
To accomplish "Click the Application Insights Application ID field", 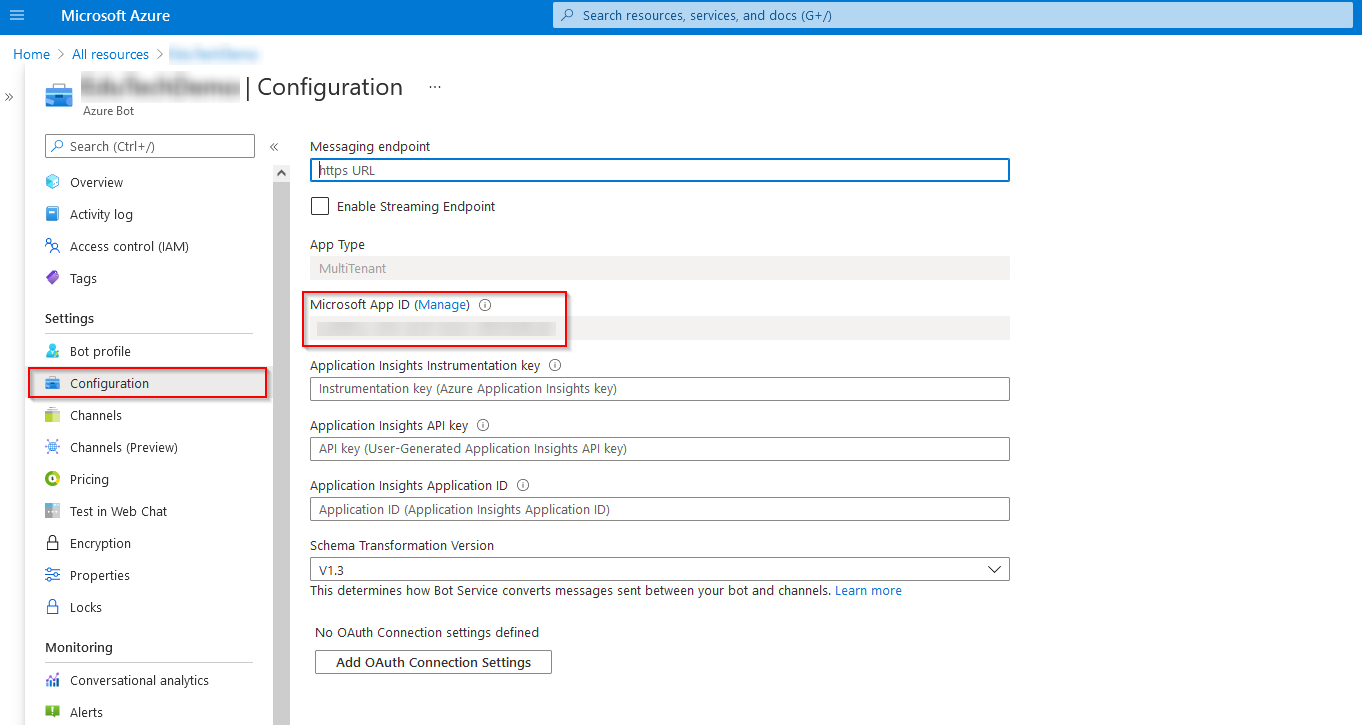I will pos(660,509).
